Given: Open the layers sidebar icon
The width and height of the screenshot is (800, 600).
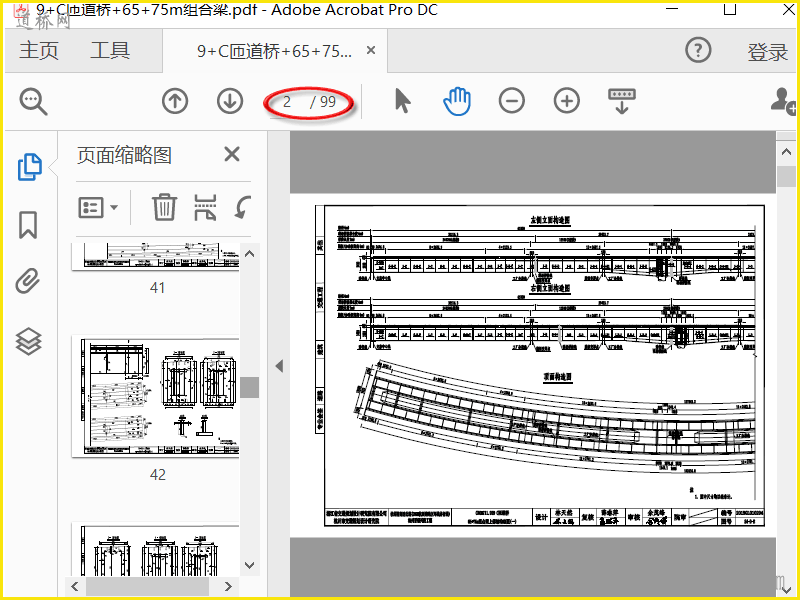Looking at the screenshot, I should coord(28,341).
